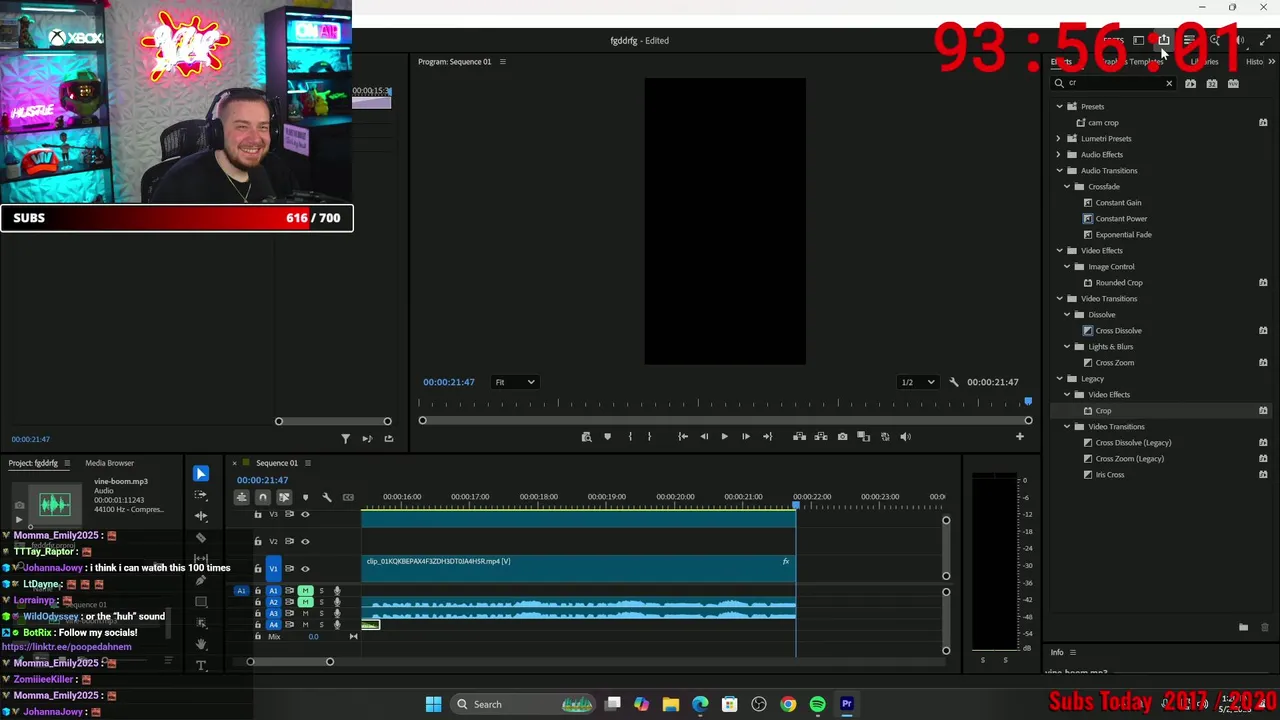
Task: Open the Fit zoom level dropdown
Action: coord(515,382)
